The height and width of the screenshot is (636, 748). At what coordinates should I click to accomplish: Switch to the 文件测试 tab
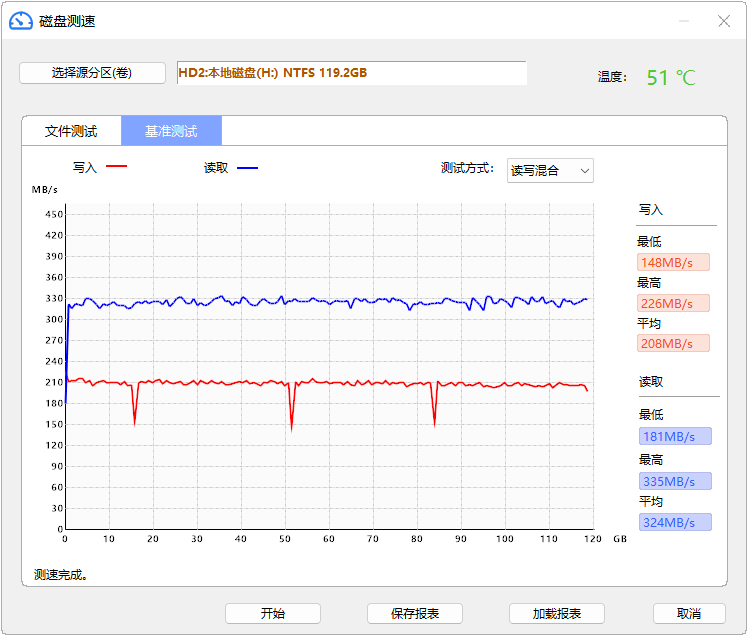(71, 131)
